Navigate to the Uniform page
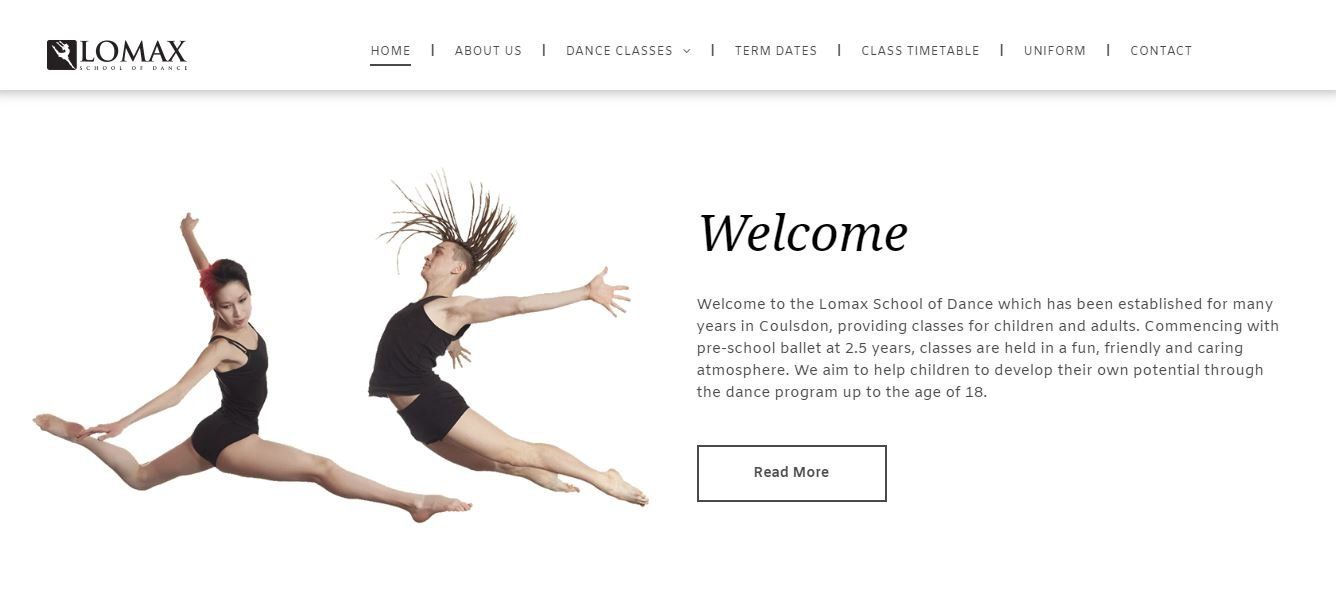This screenshot has width=1336, height=607. 1055,50
